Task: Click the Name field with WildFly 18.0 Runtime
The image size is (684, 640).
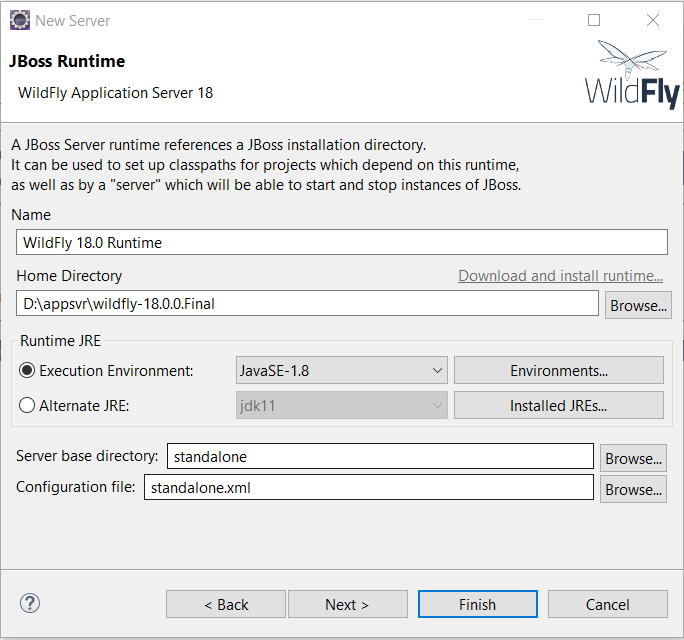Action: point(342,242)
